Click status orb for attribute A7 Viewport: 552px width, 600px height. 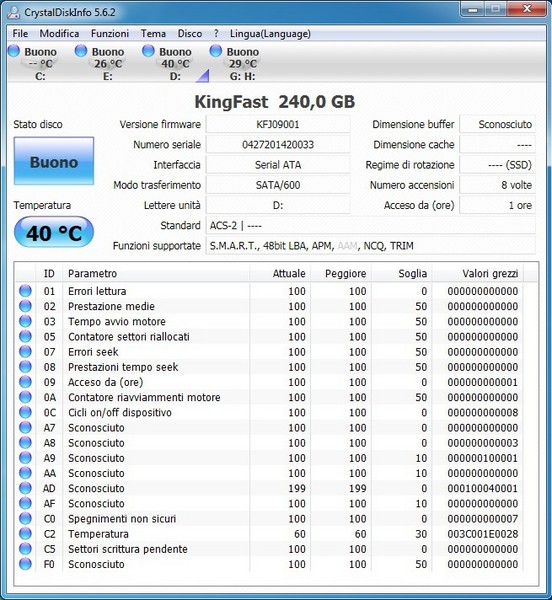[x=25, y=427]
